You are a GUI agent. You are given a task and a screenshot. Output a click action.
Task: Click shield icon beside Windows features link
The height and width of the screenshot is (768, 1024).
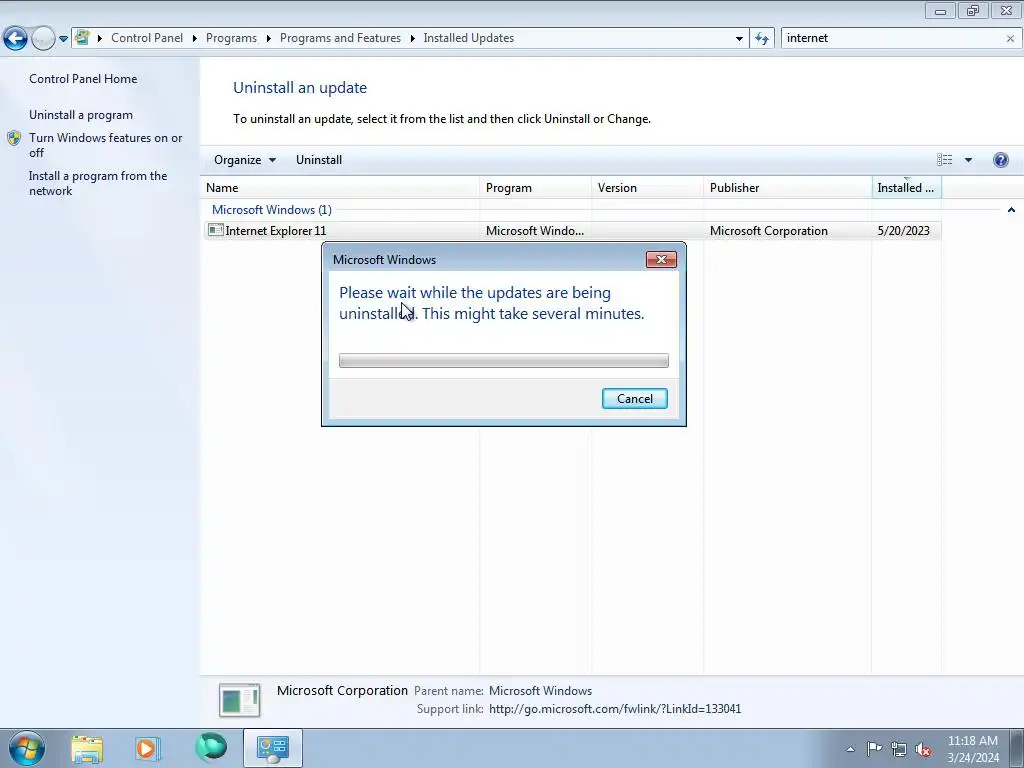(14, 138)
